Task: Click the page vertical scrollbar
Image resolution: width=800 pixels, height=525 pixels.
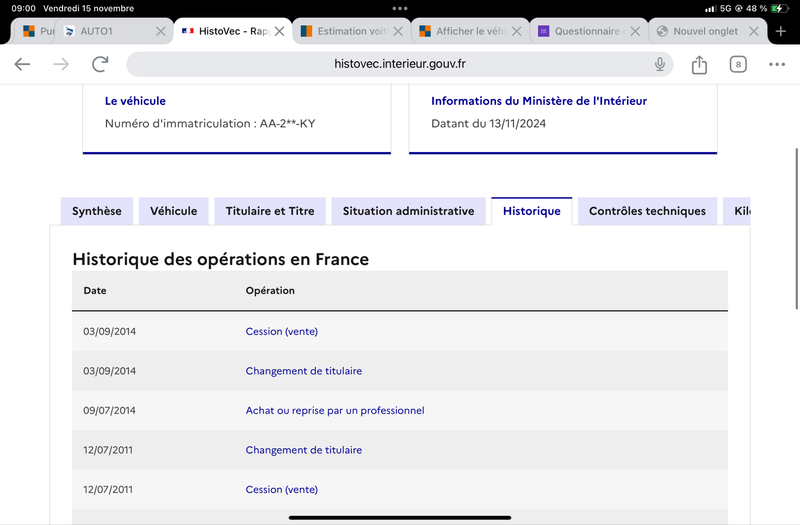Action: tap(796, 229)
